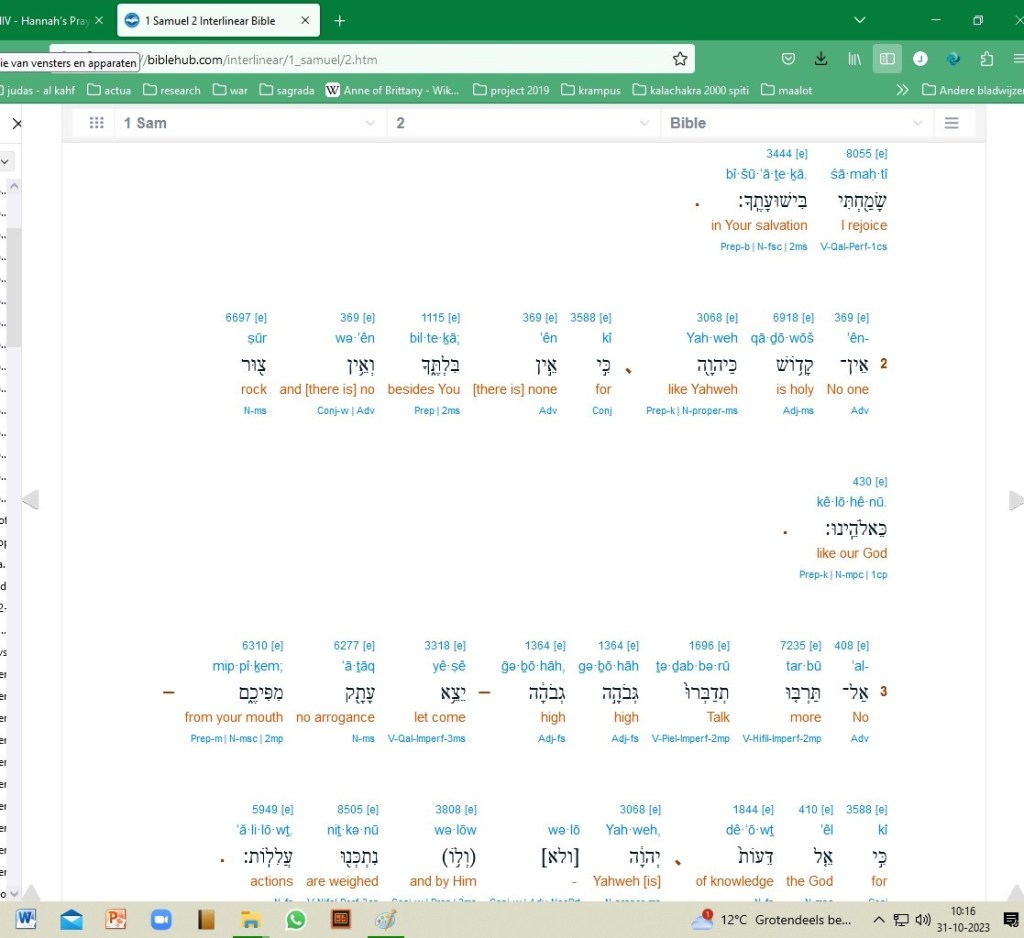Open the 'research' bookmarks folder

pos(171,90)
